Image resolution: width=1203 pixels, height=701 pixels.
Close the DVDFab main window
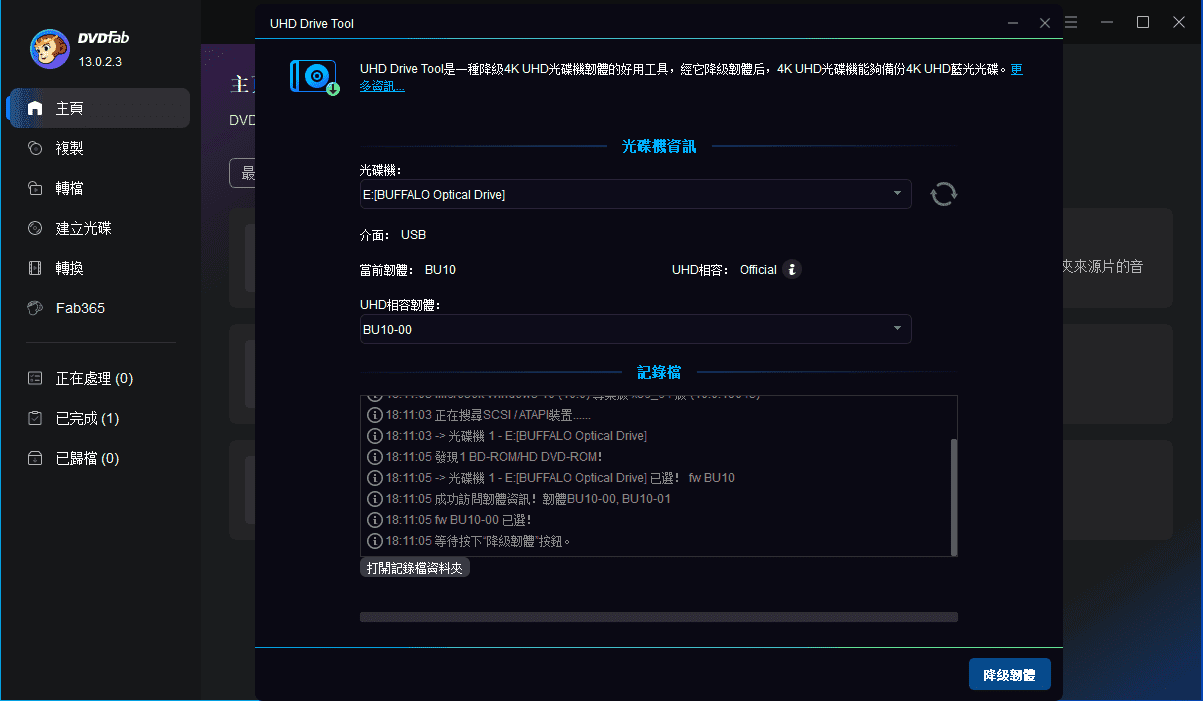[x=1179, y=22]
